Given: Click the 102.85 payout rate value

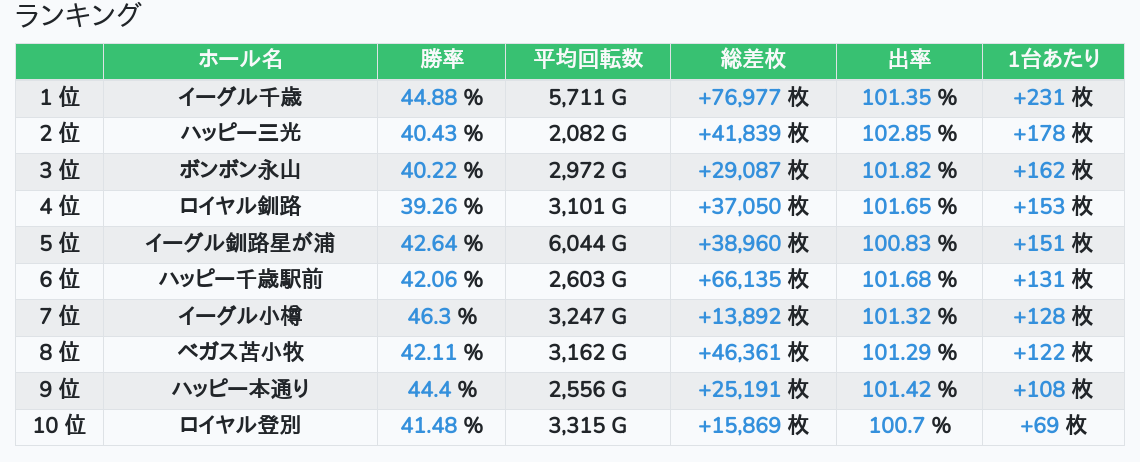Looking at the screenshot, I should click(x=896, y=133).
